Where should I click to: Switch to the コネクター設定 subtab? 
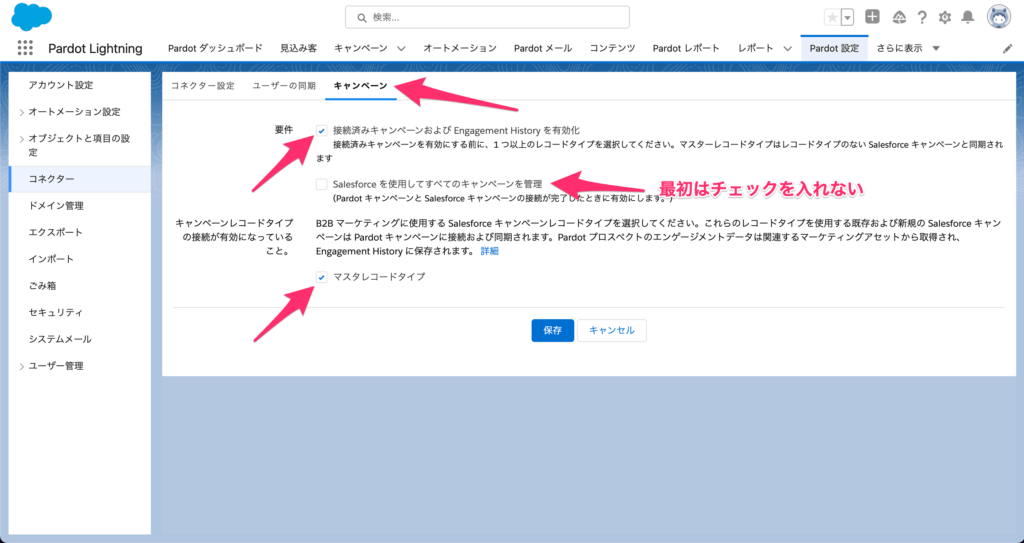tap(202, 86)
